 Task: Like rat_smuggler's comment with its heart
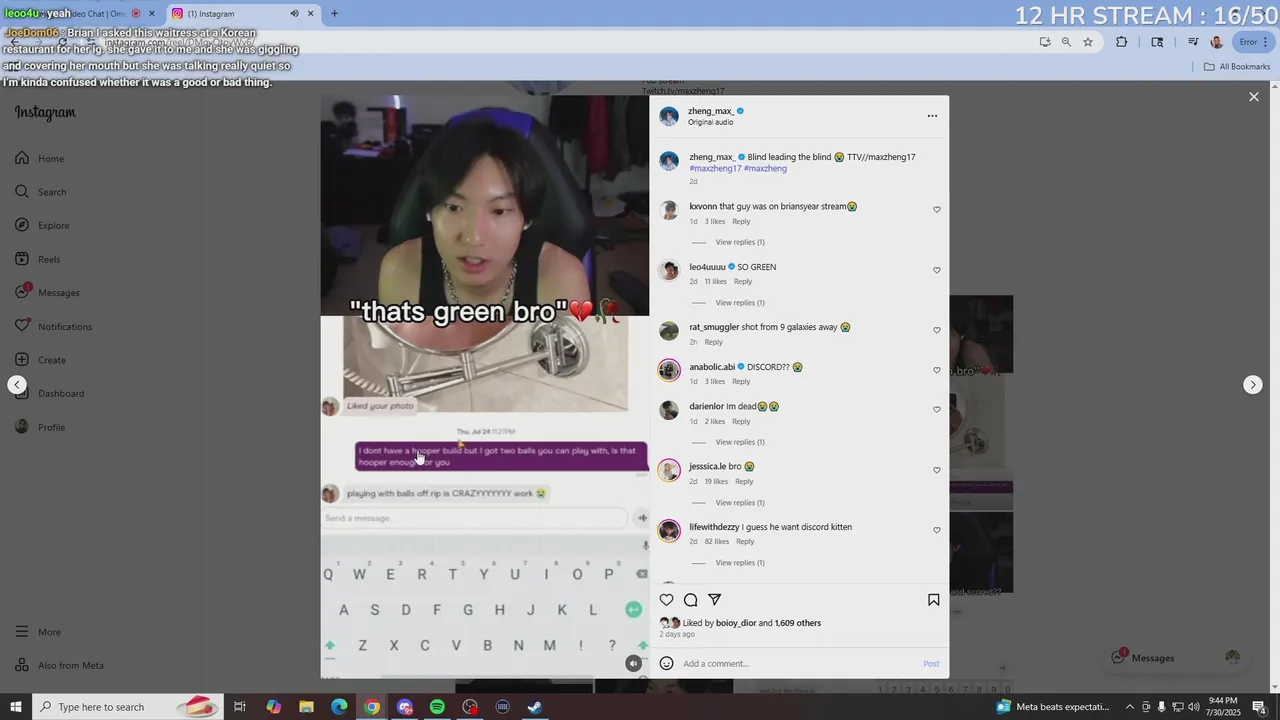pyautogui.click(x=937, y=330)
